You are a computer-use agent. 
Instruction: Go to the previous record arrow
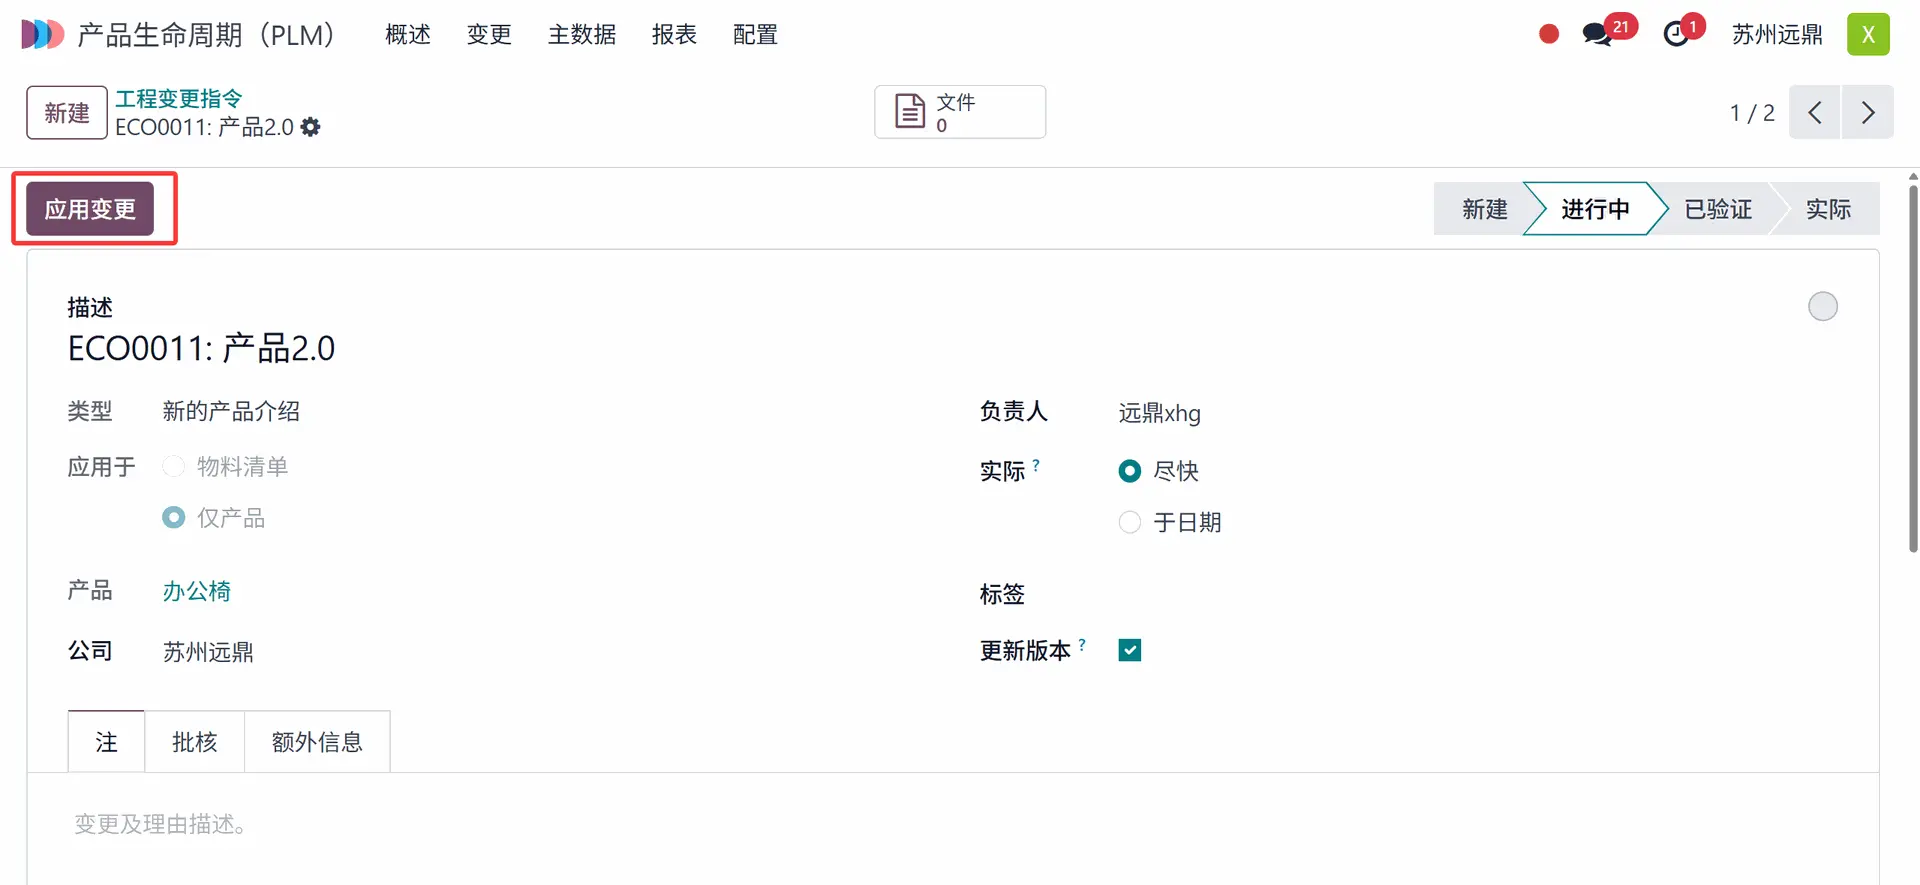[x=1815, y=112]
